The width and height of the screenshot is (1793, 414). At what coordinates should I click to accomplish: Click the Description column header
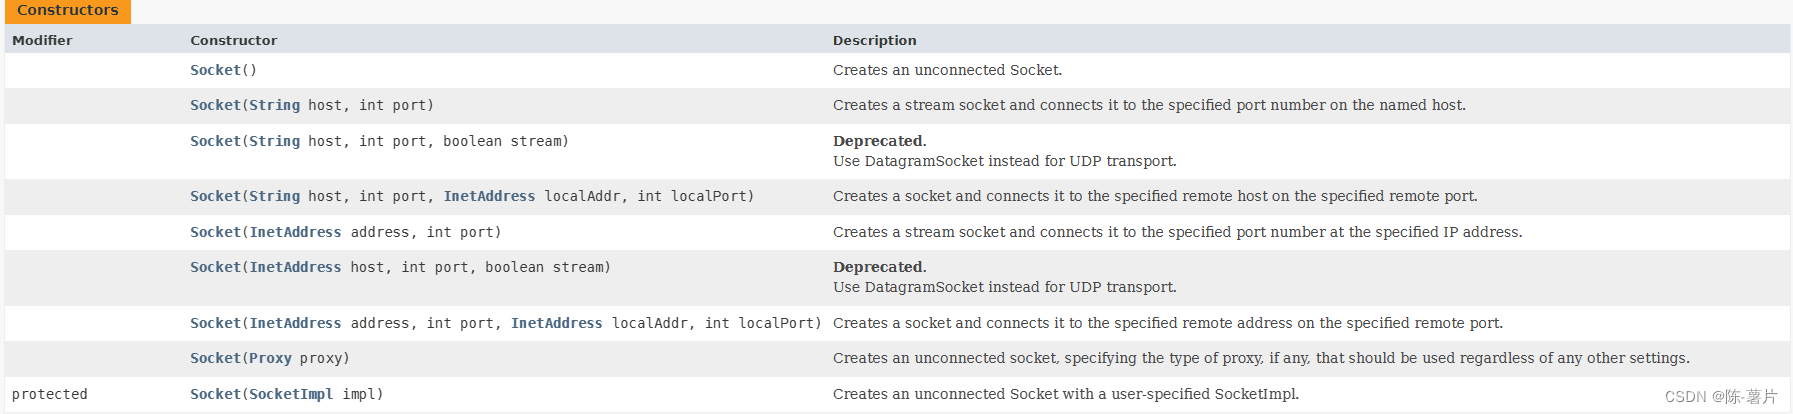(x=874, y=40)
